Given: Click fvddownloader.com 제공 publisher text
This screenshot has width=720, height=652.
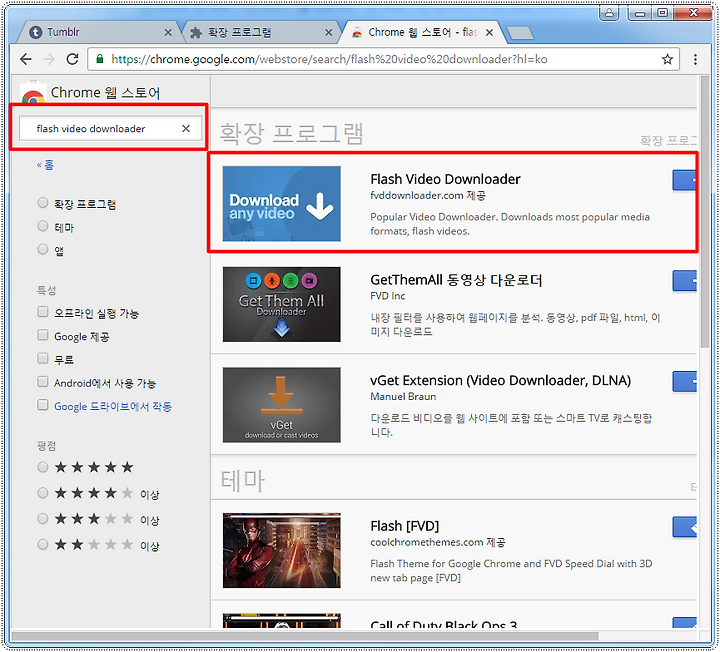Looking at the screenshot, I should [x=428, y=196].
